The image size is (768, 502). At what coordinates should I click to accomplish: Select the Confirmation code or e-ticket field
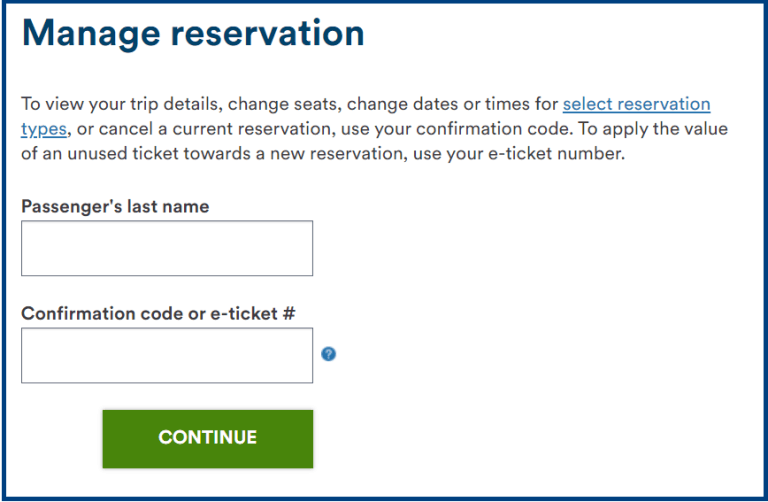coord(167,356)
